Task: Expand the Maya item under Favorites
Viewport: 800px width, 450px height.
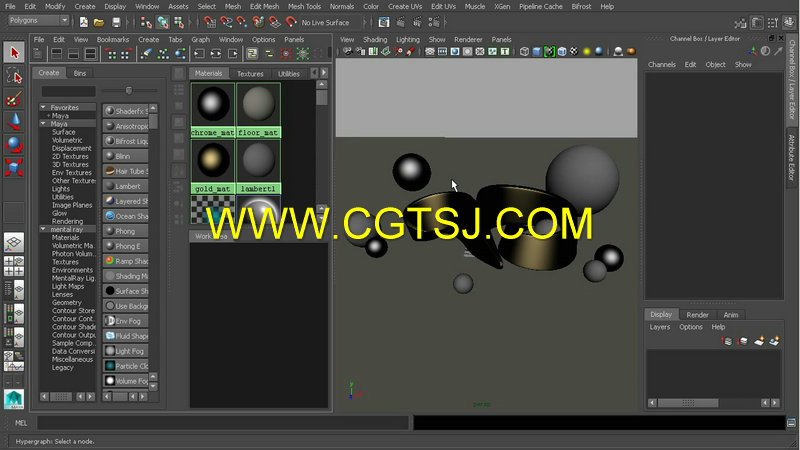Action: (x=48, y=116)
